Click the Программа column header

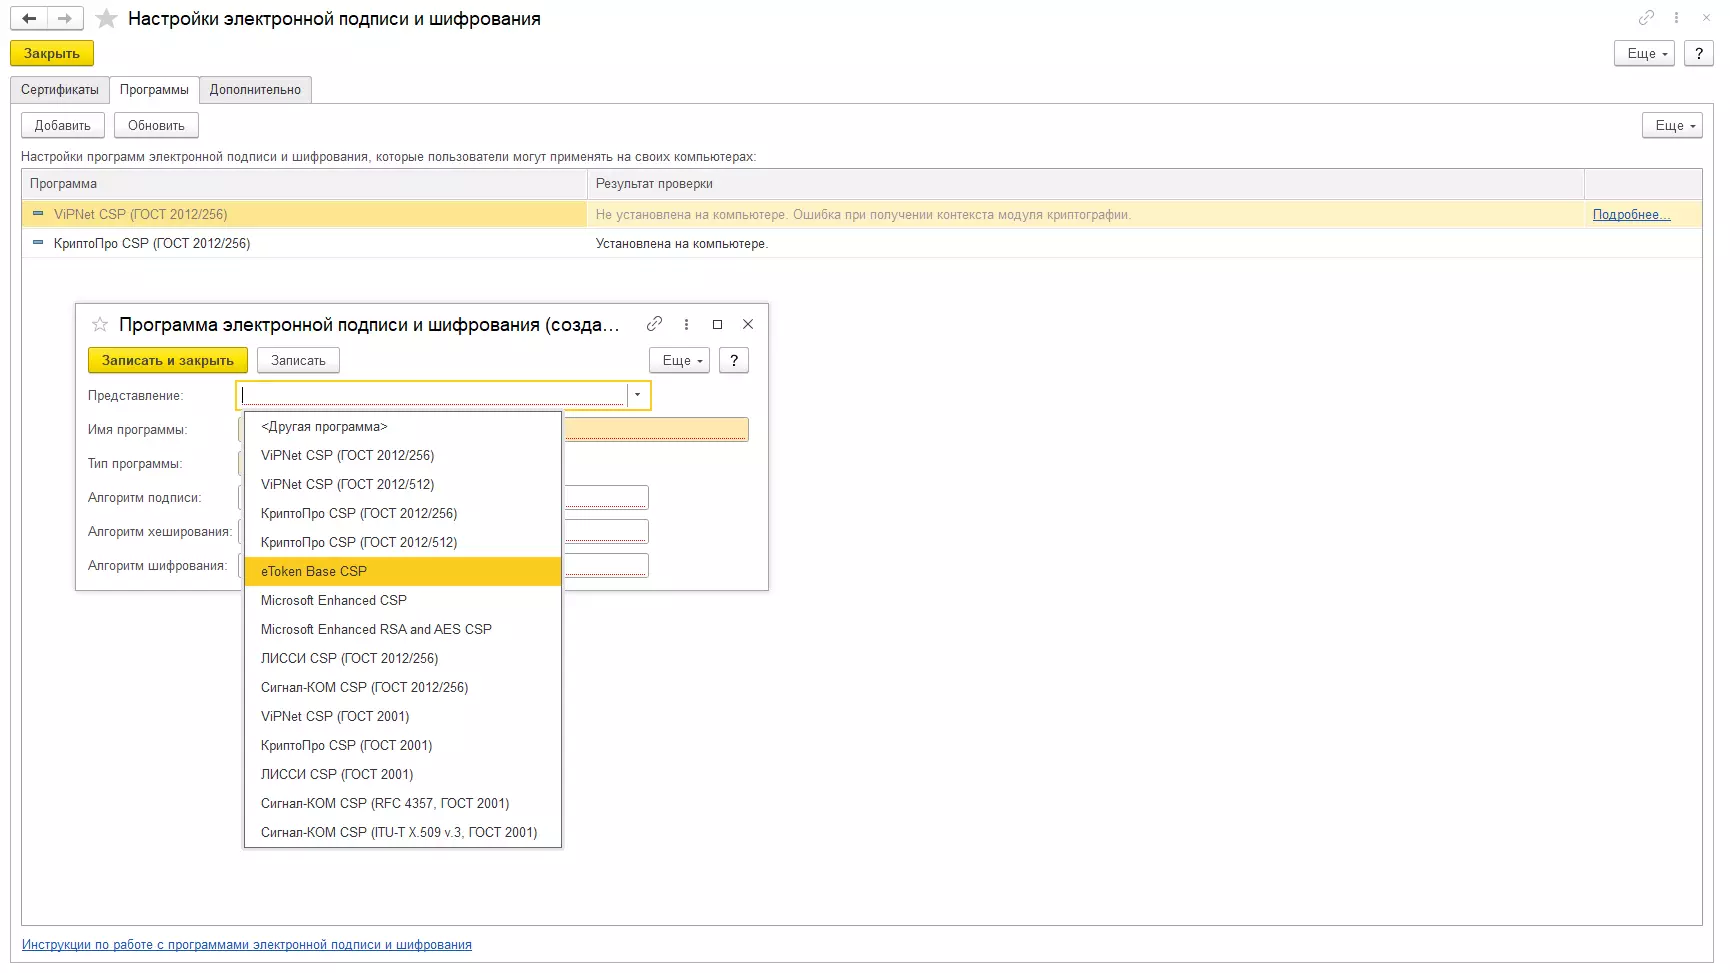[x=304, y=184]
